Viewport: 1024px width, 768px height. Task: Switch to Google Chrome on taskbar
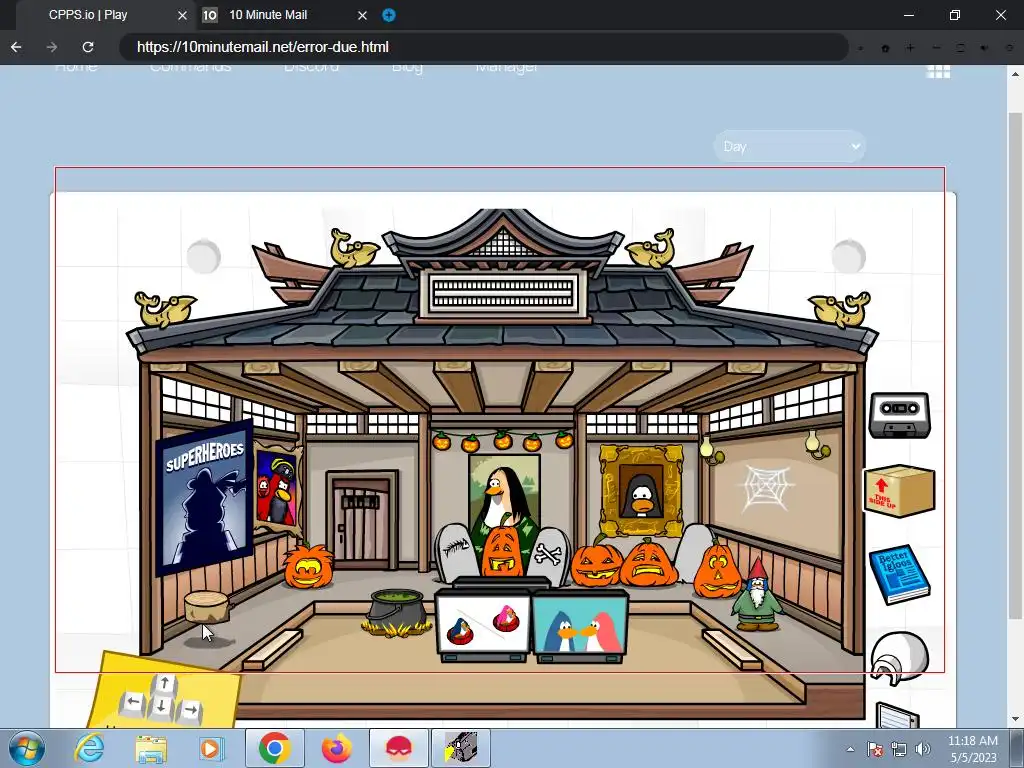pyautogui.click(x=274, y=748)
